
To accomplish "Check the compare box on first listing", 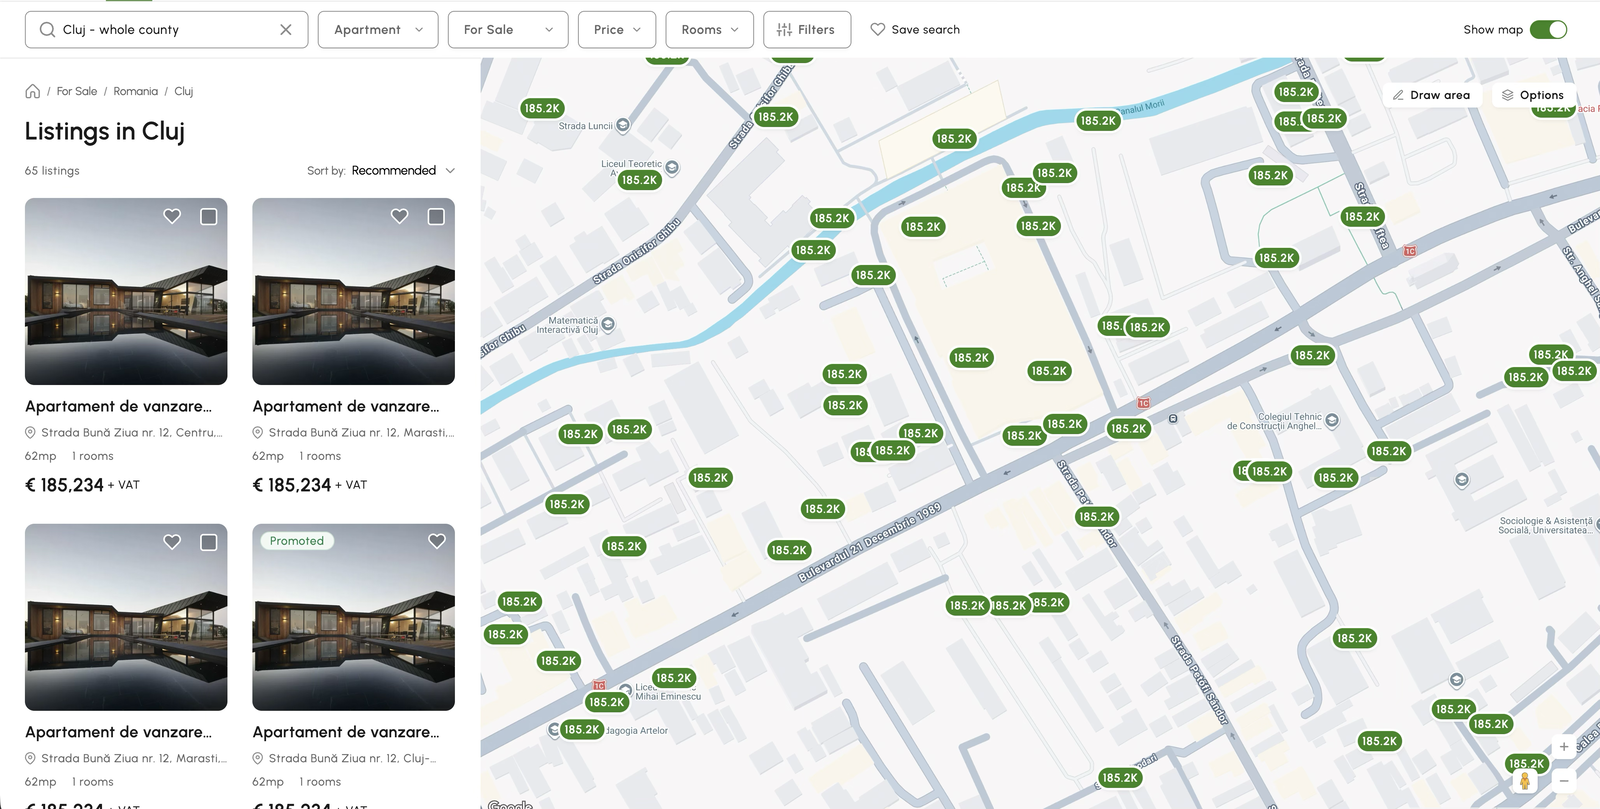I will click(x=209, y=216).
